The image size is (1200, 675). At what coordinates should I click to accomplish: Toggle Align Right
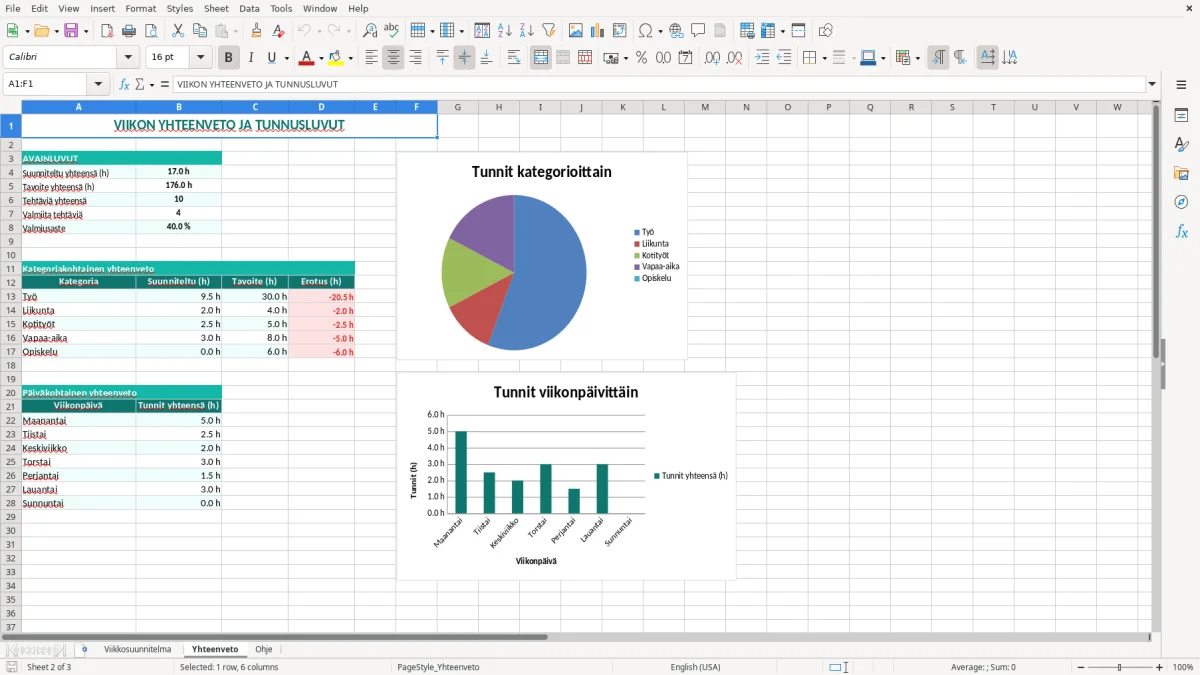pyautogui.click(x=415, y=58)
